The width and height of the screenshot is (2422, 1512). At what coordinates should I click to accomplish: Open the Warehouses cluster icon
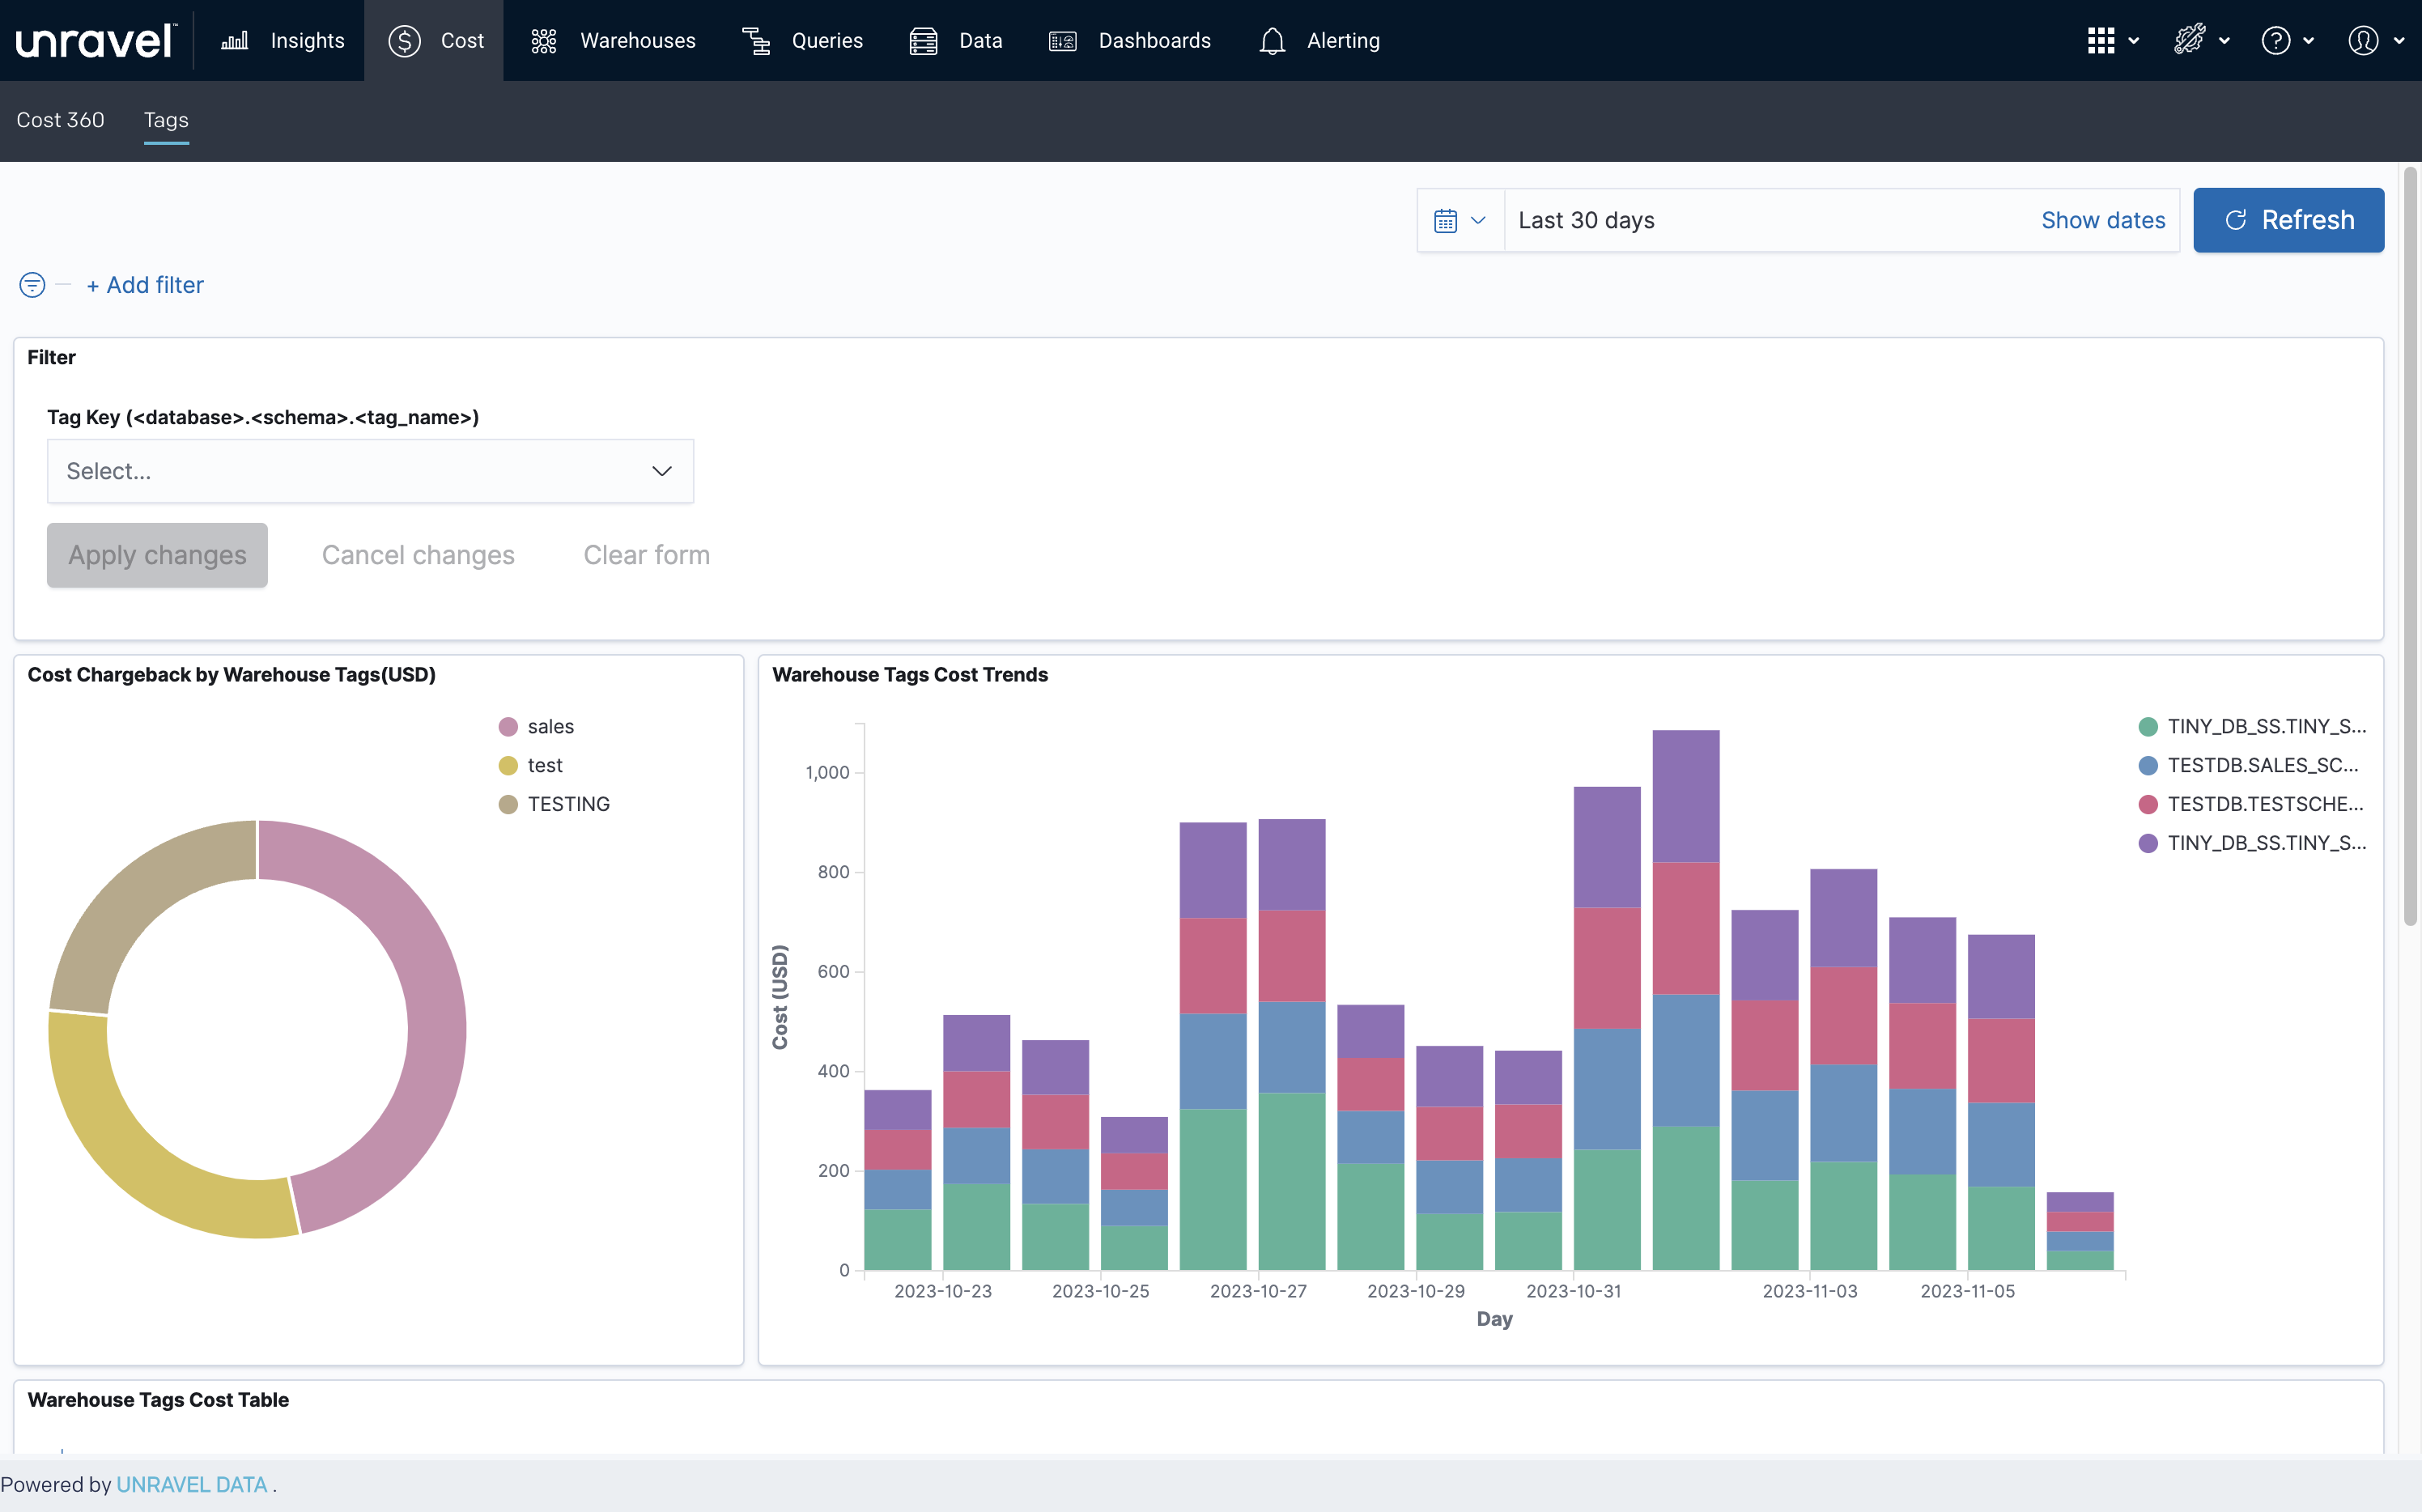click(543, 41)
